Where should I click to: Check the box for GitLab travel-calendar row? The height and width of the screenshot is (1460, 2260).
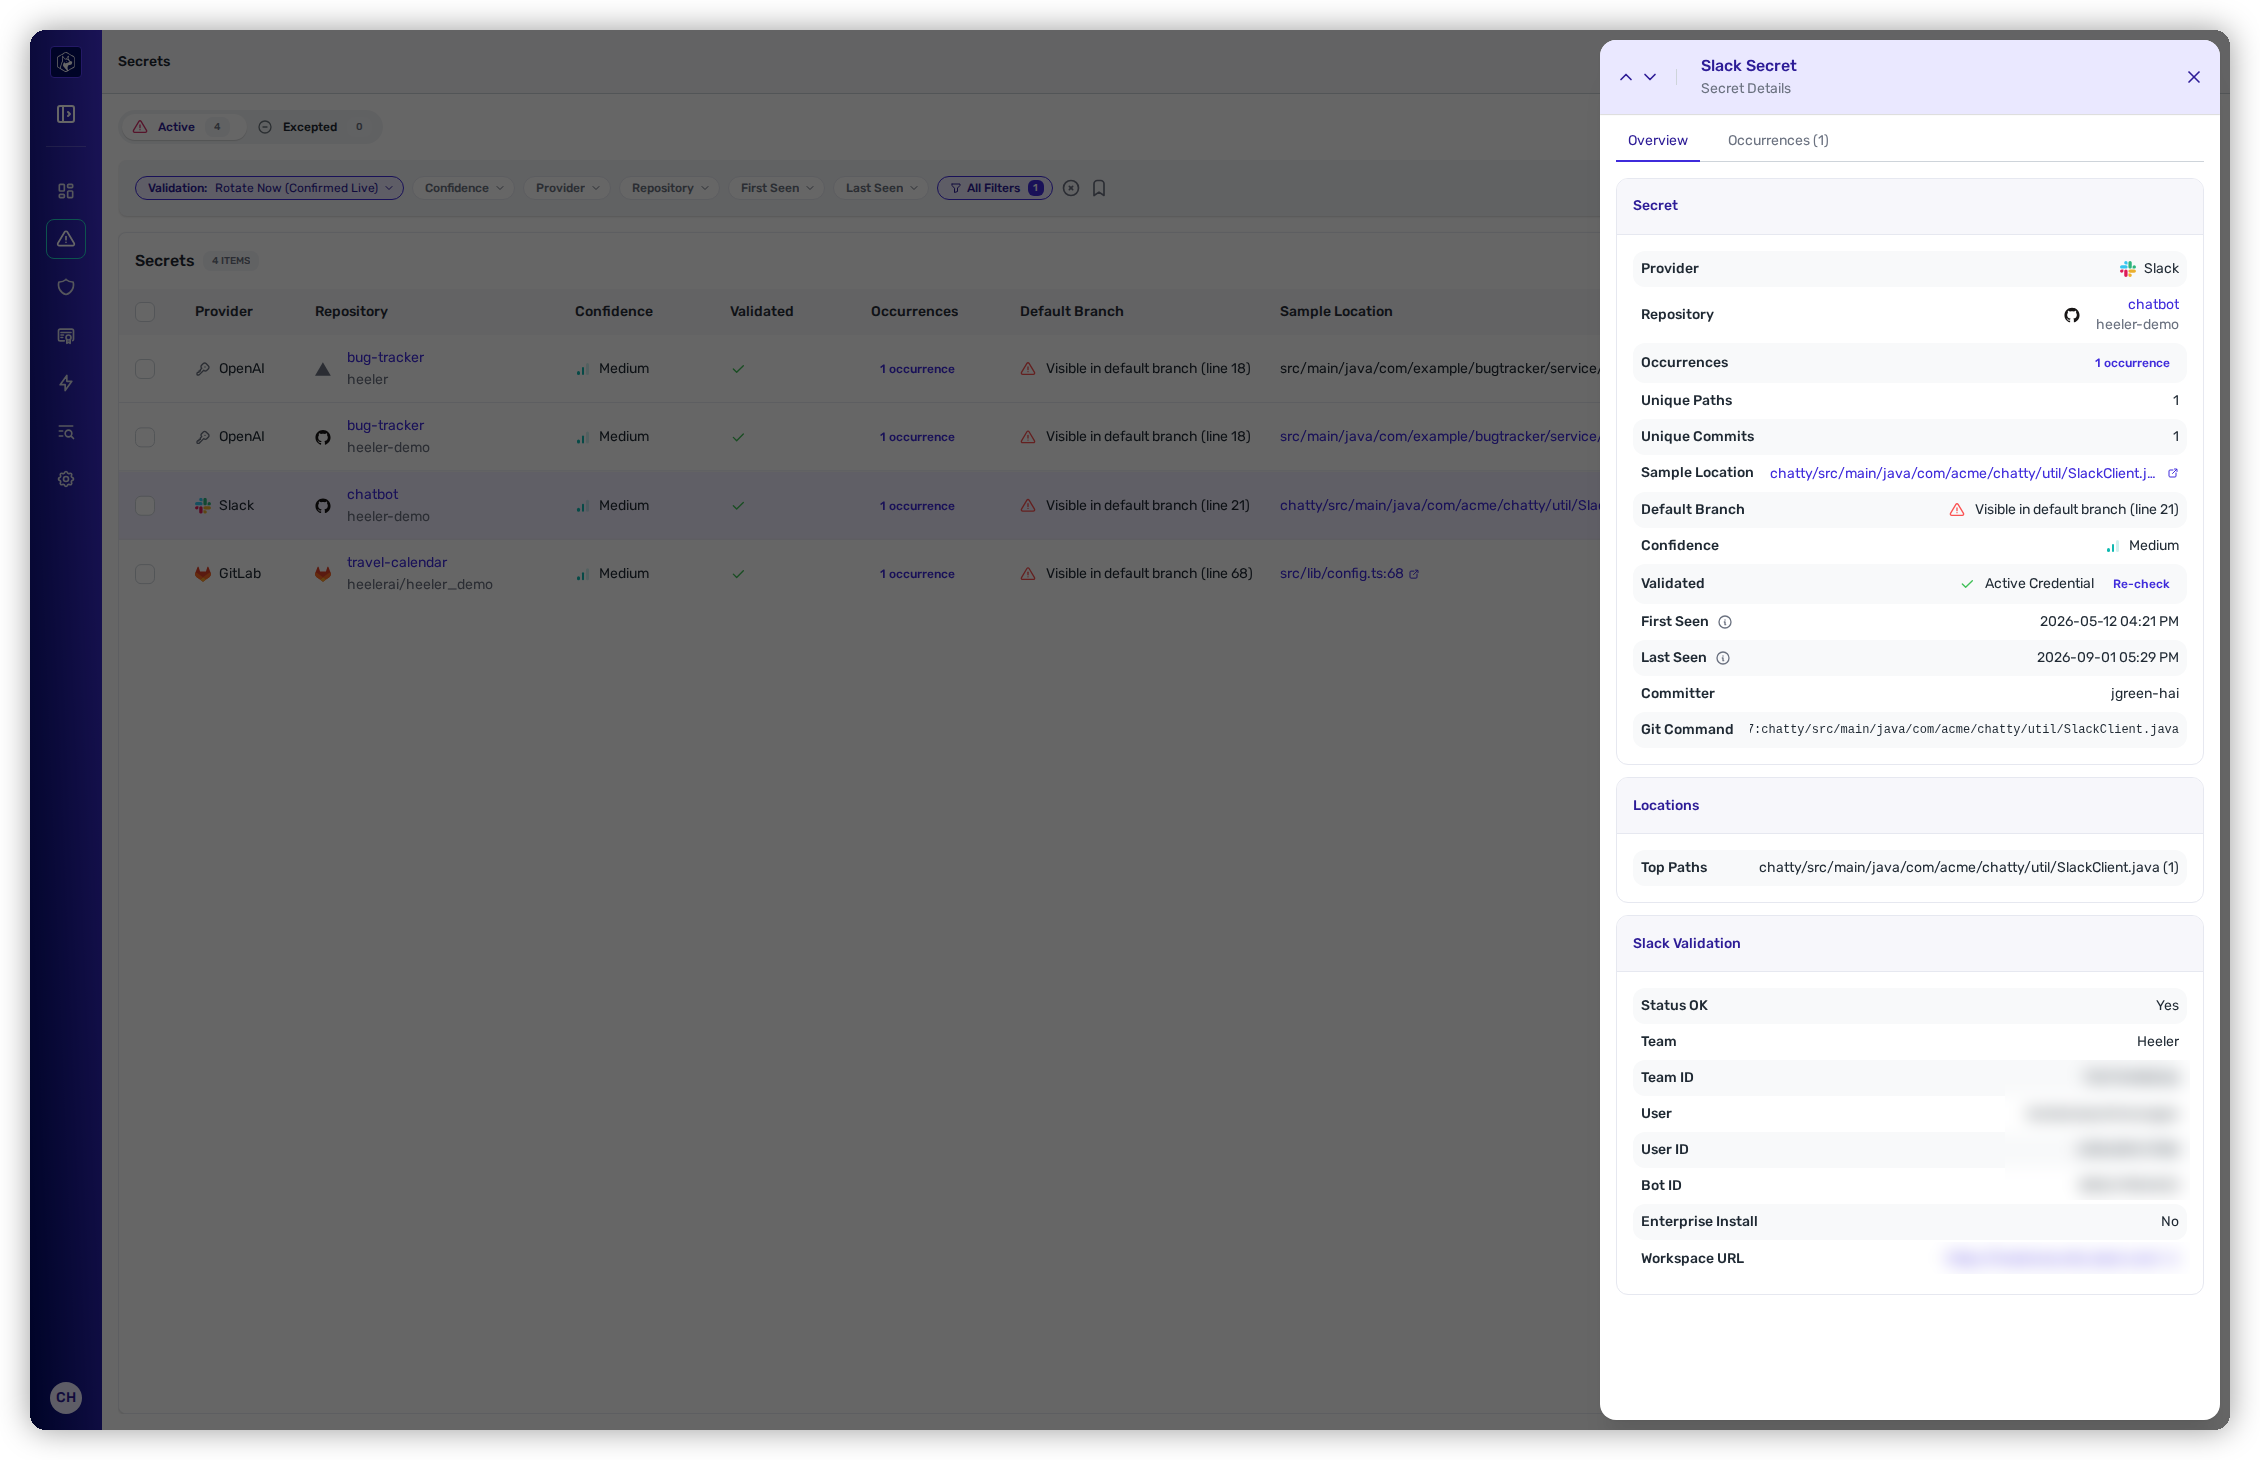(x=145, y=574)
